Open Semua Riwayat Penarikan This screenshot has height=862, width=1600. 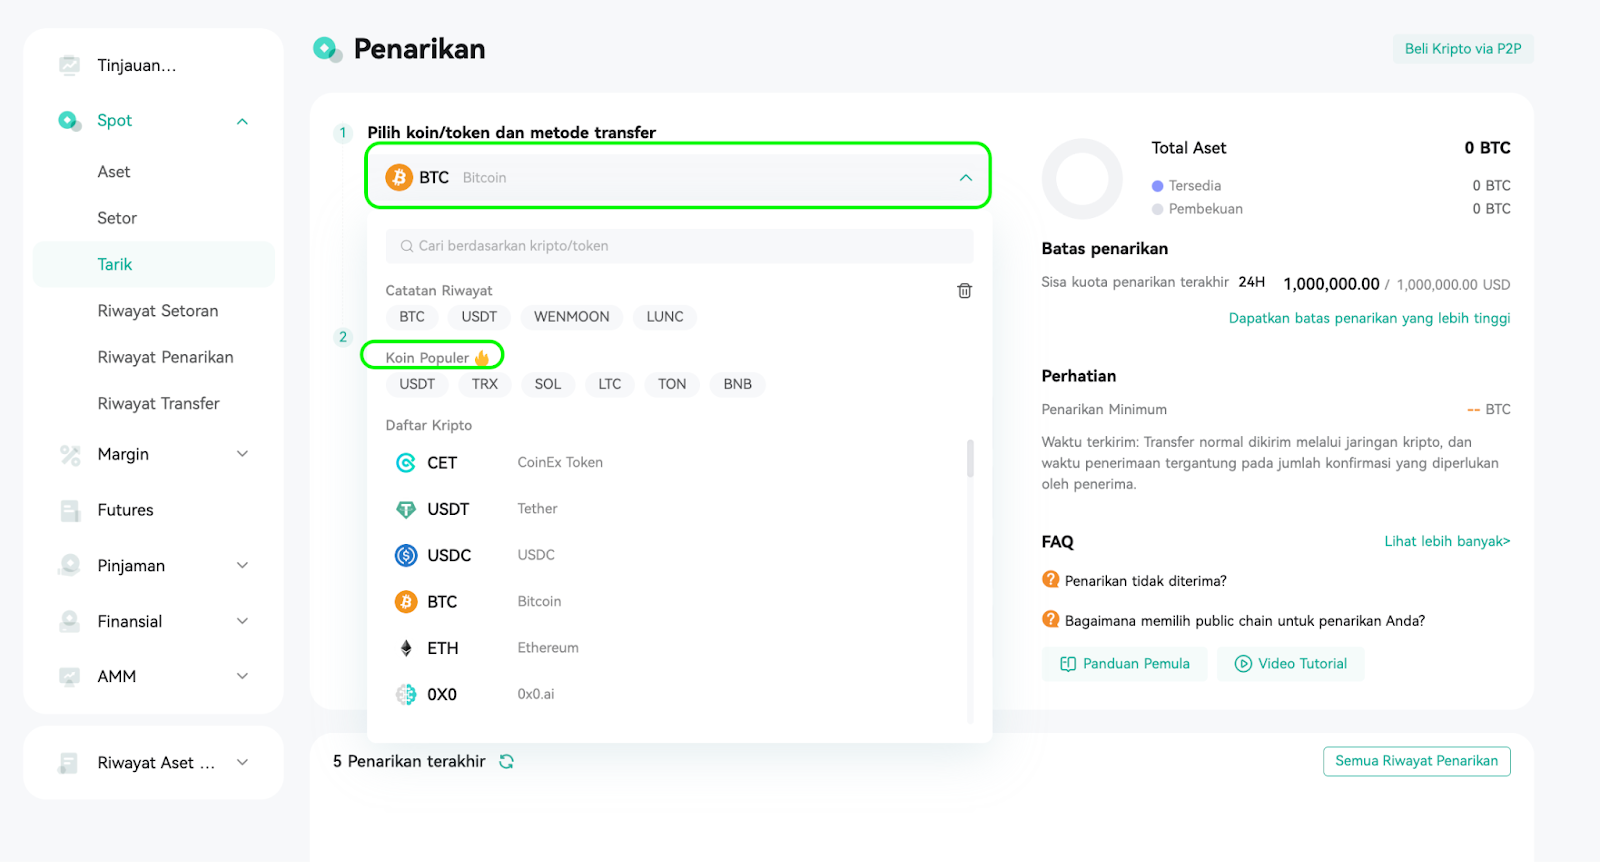click(1417, 761)
